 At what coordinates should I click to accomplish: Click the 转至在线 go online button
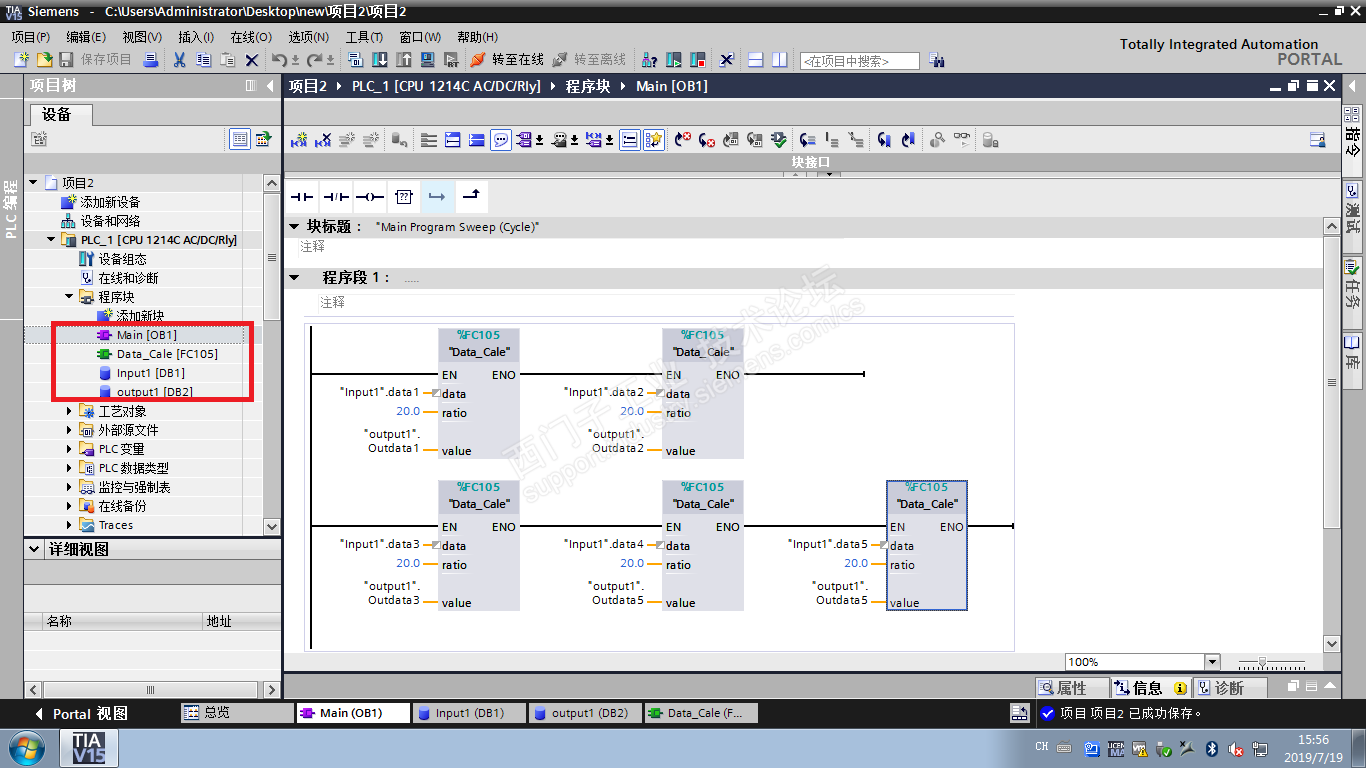[x=507, y=60]
